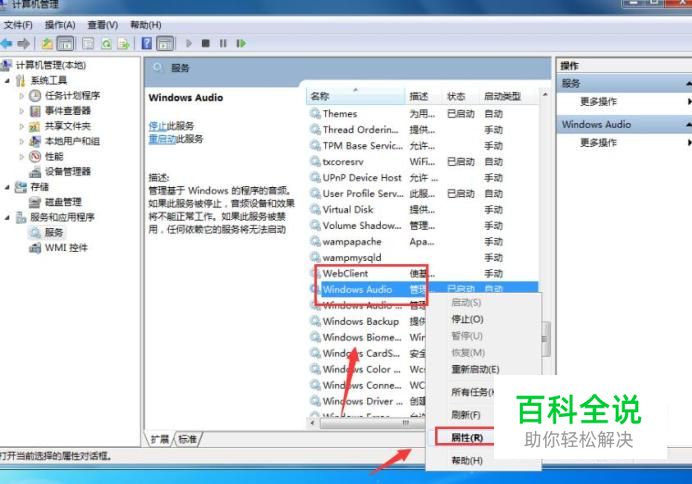Open Device Manager (设备管理器) in tree
Screen dimensions: 692x484
68,171
